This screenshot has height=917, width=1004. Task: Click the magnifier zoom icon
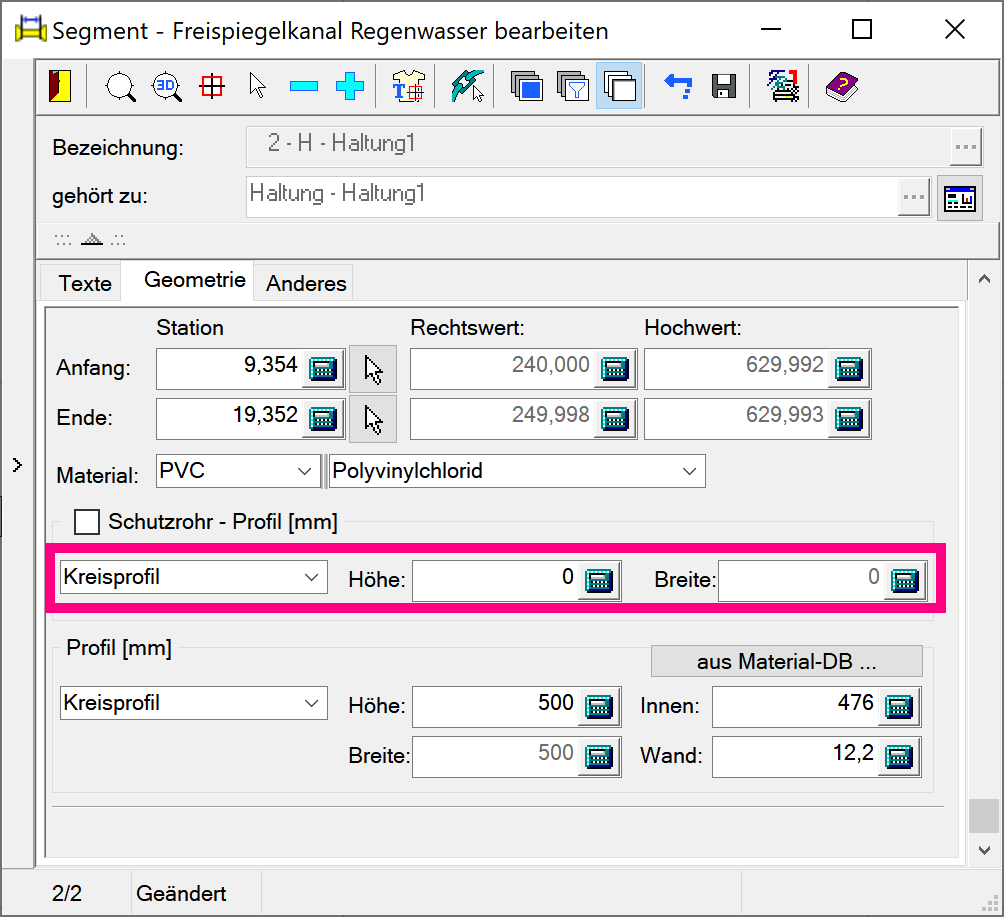point(121,86)
